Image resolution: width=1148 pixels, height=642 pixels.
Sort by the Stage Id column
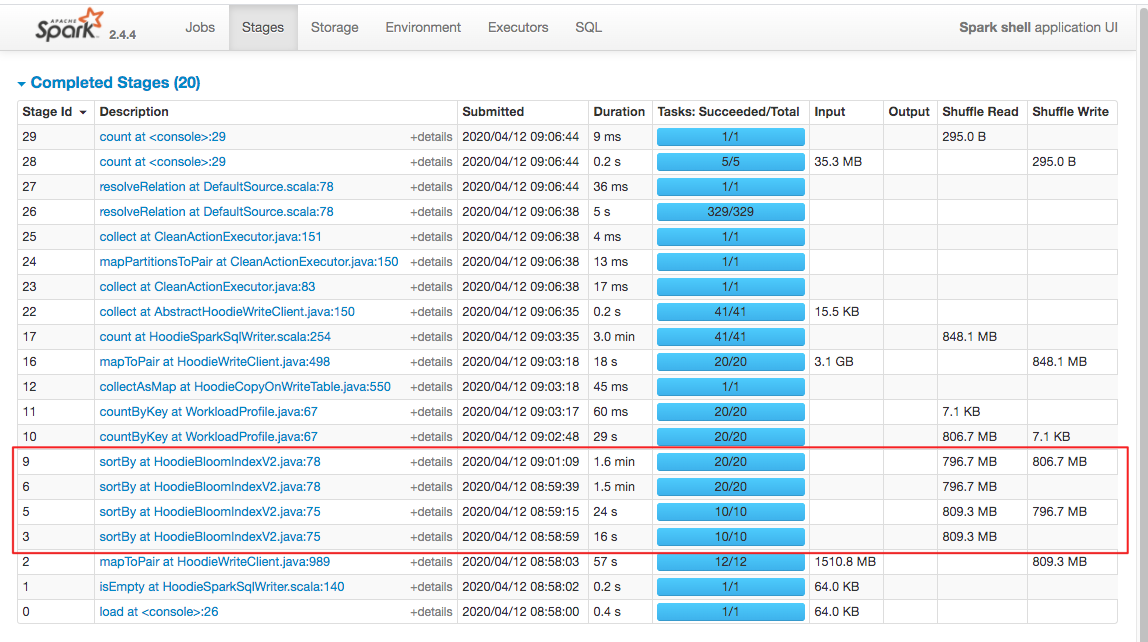click(55, 112)
